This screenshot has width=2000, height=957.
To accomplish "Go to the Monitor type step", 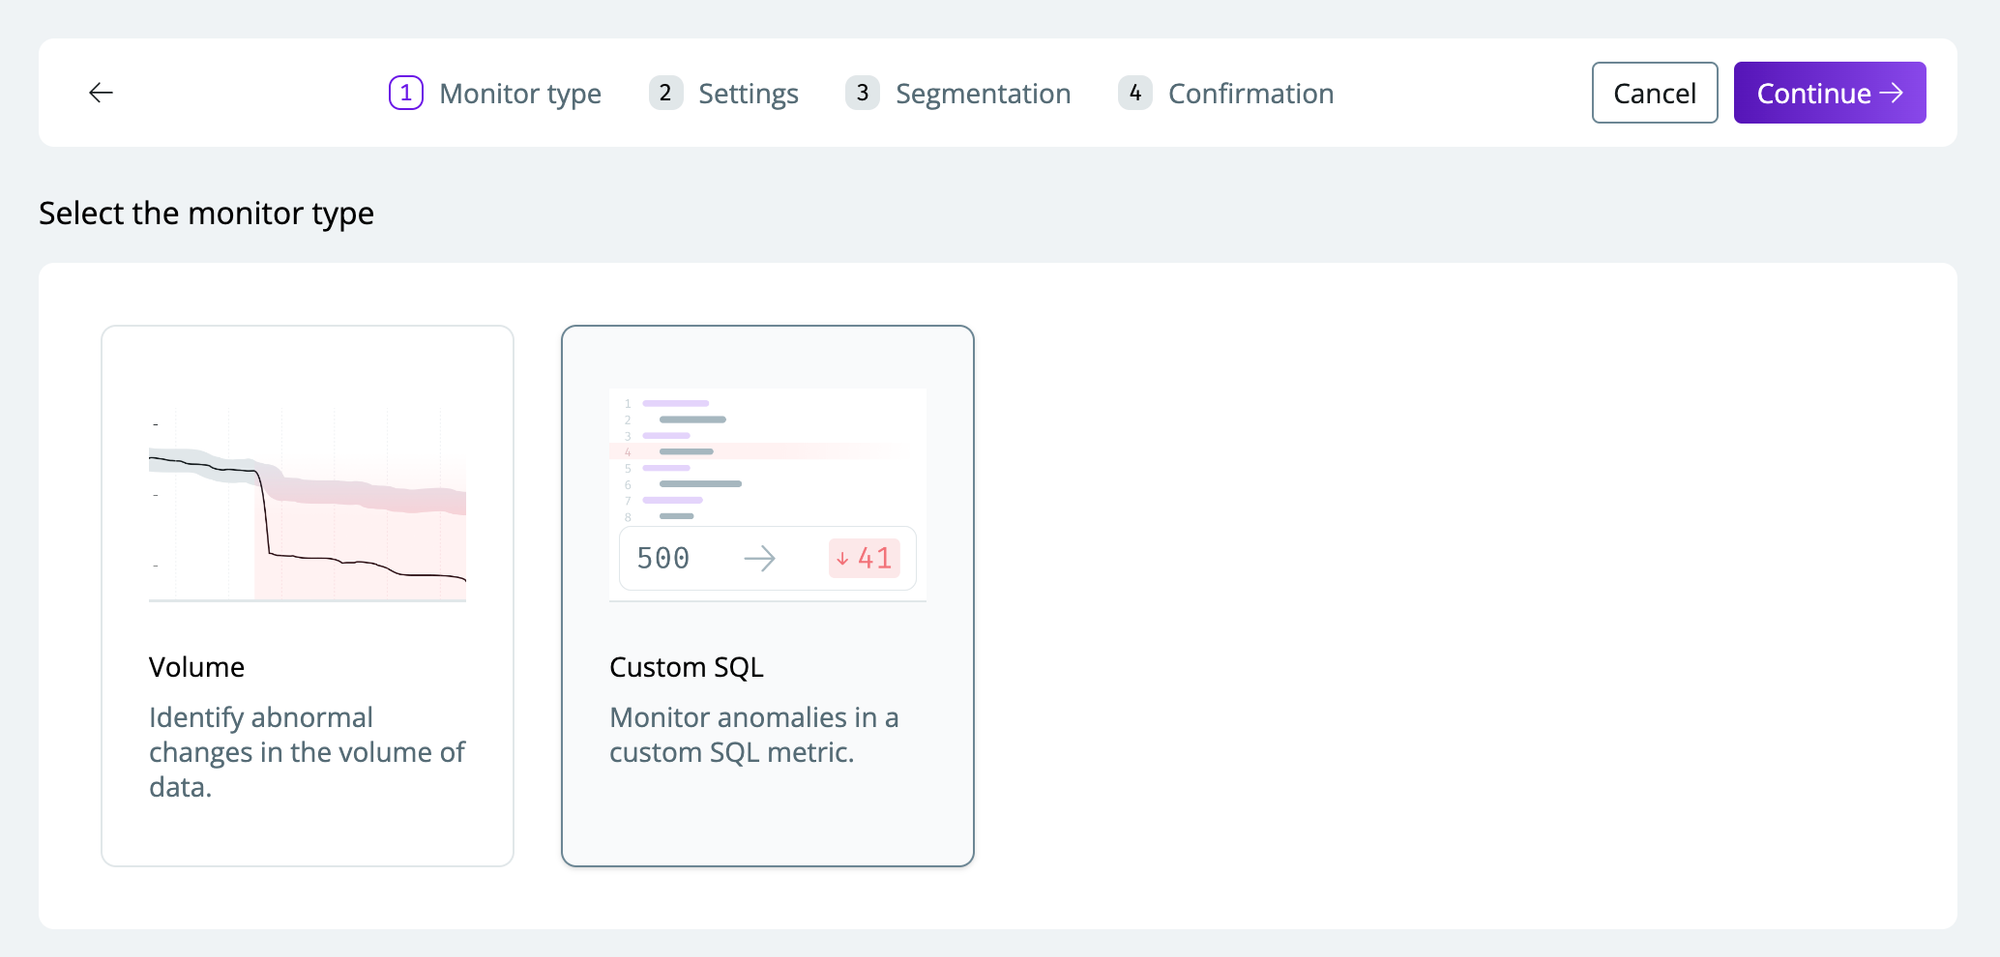I will [x=520, y=94].
